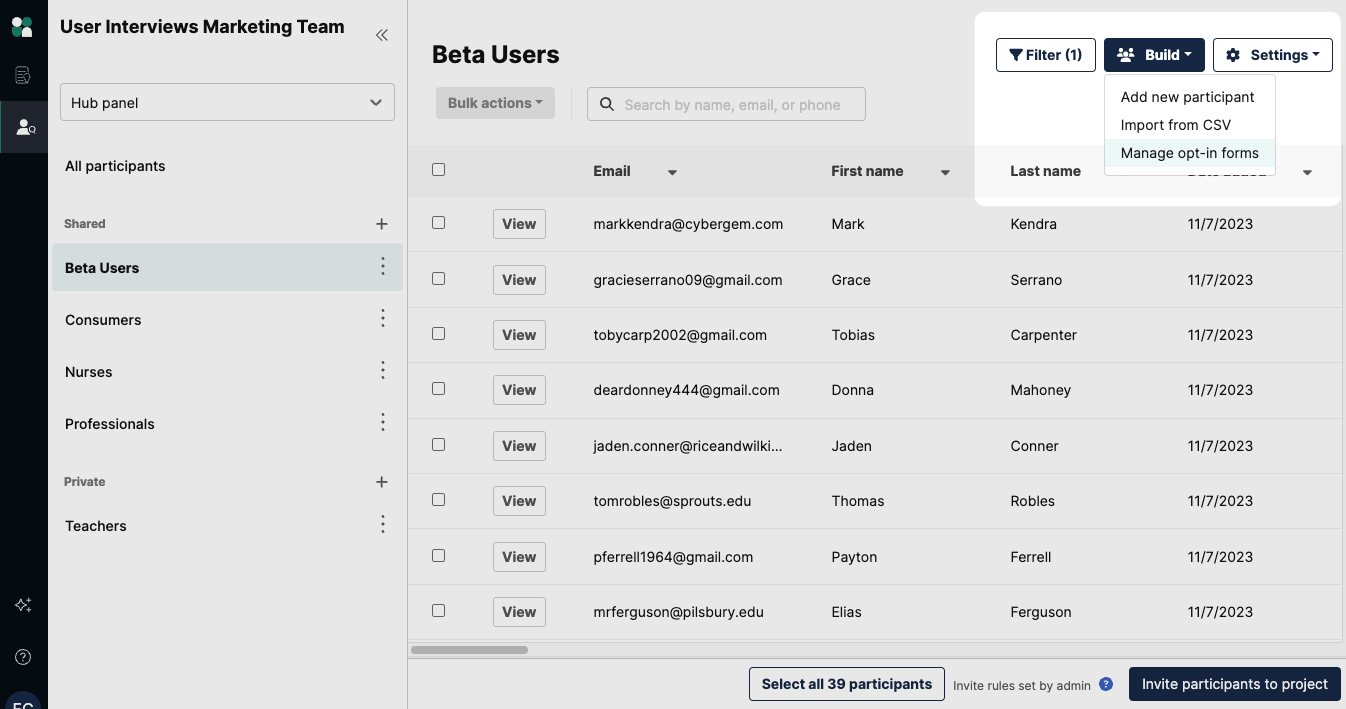Click Invite participants to project
Screen dimensions: 1346x709
coord(1235,684)
